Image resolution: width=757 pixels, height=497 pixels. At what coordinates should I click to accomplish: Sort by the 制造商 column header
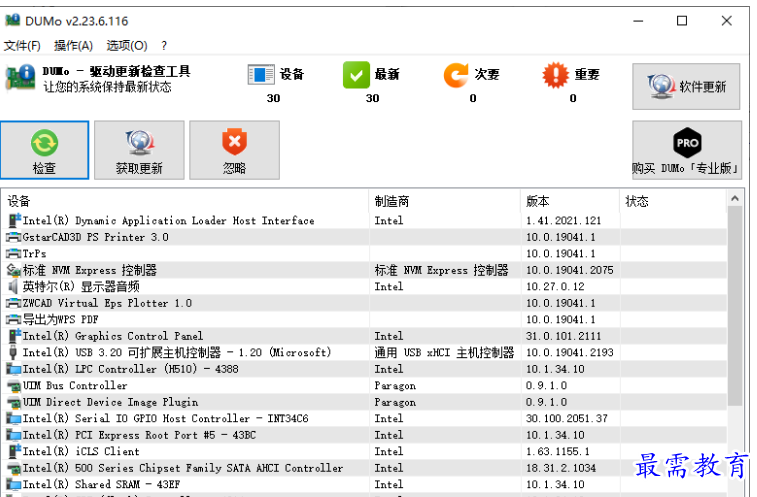click(445, 201)
